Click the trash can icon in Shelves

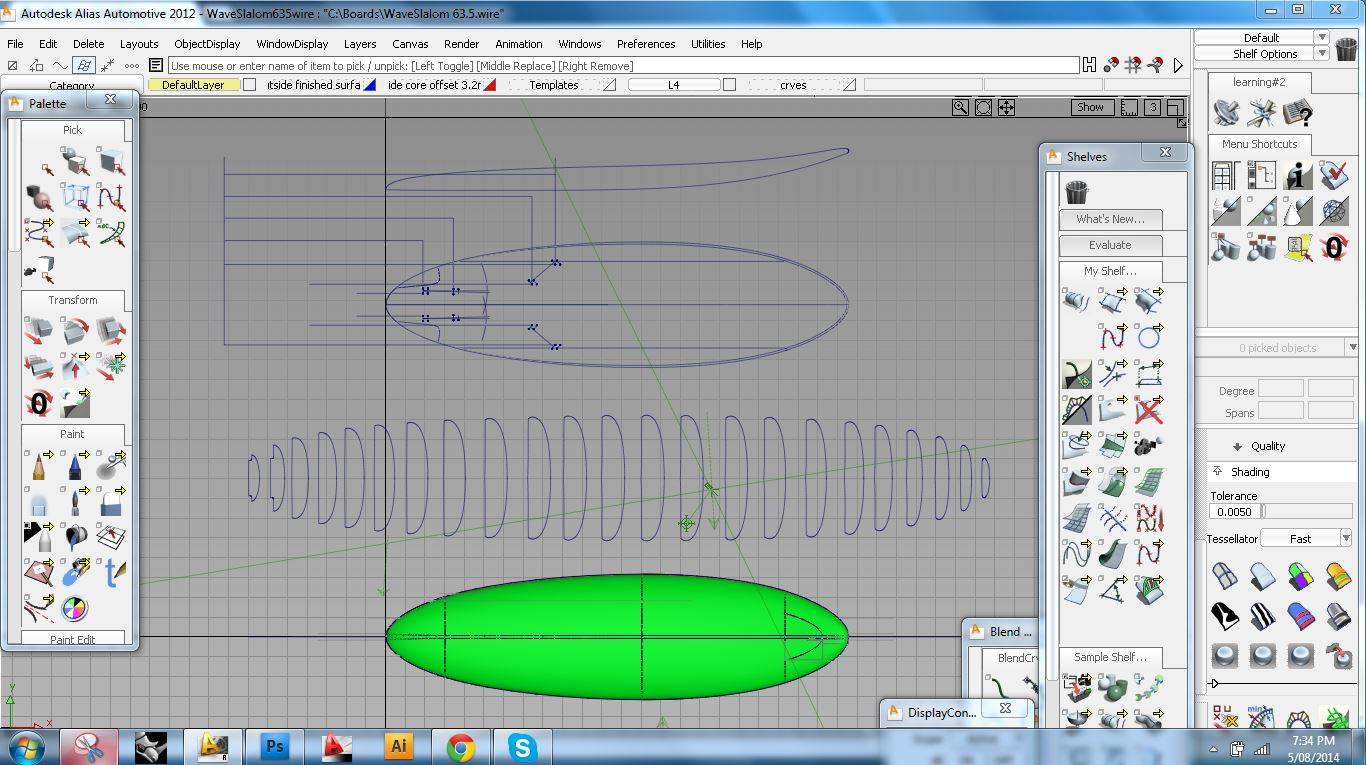(1077, 190)
